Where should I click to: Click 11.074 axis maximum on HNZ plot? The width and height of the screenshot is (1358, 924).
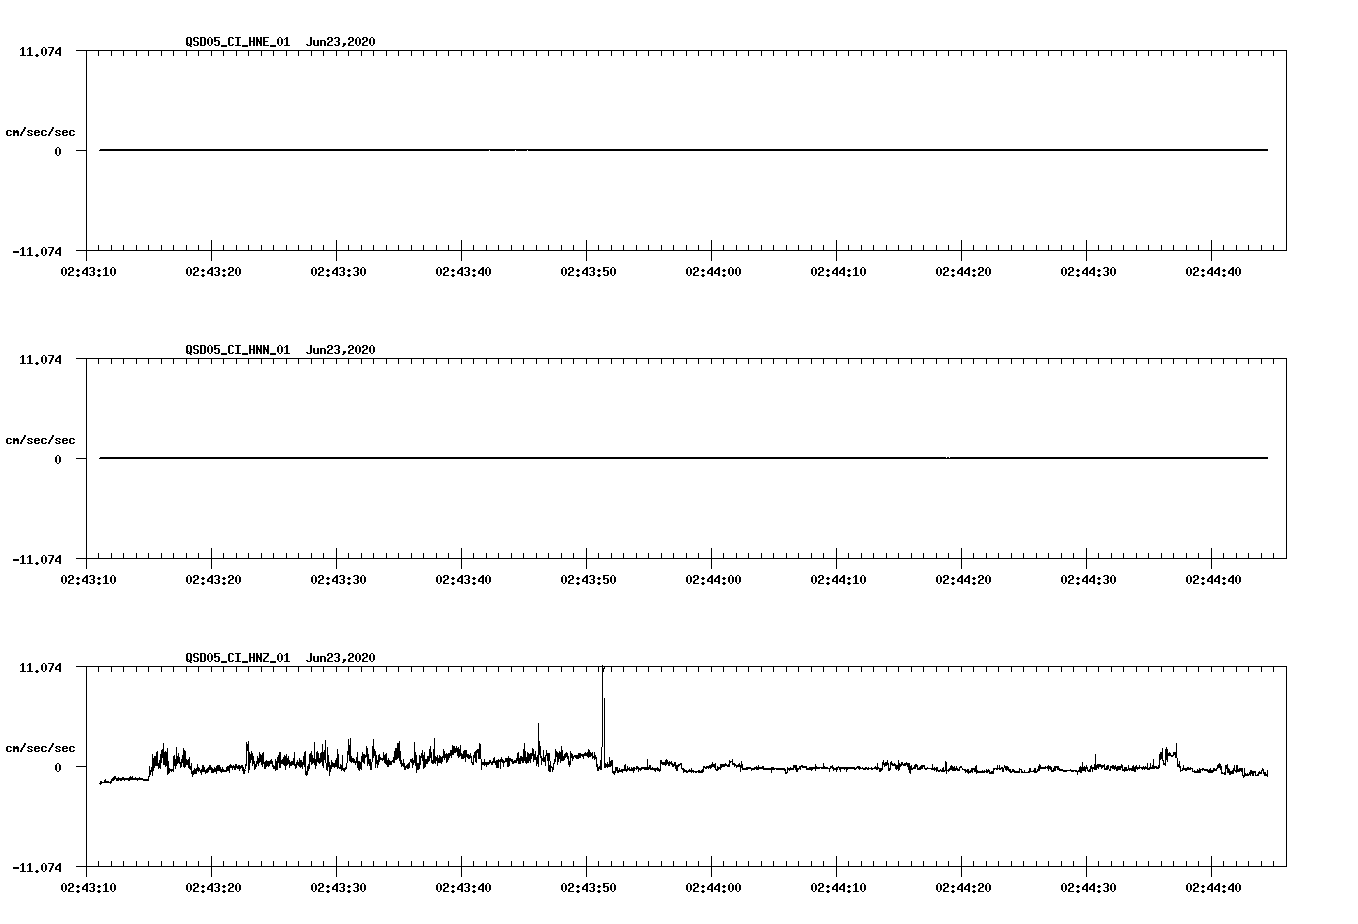pos(40,667)
